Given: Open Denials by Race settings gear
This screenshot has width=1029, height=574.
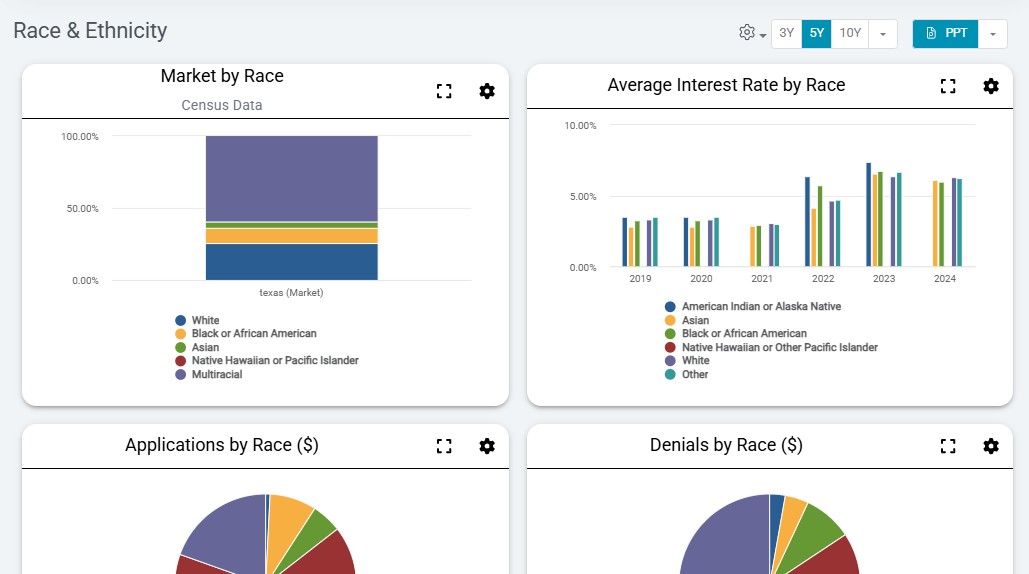Looking at the screenshot, I should [991, 446].
